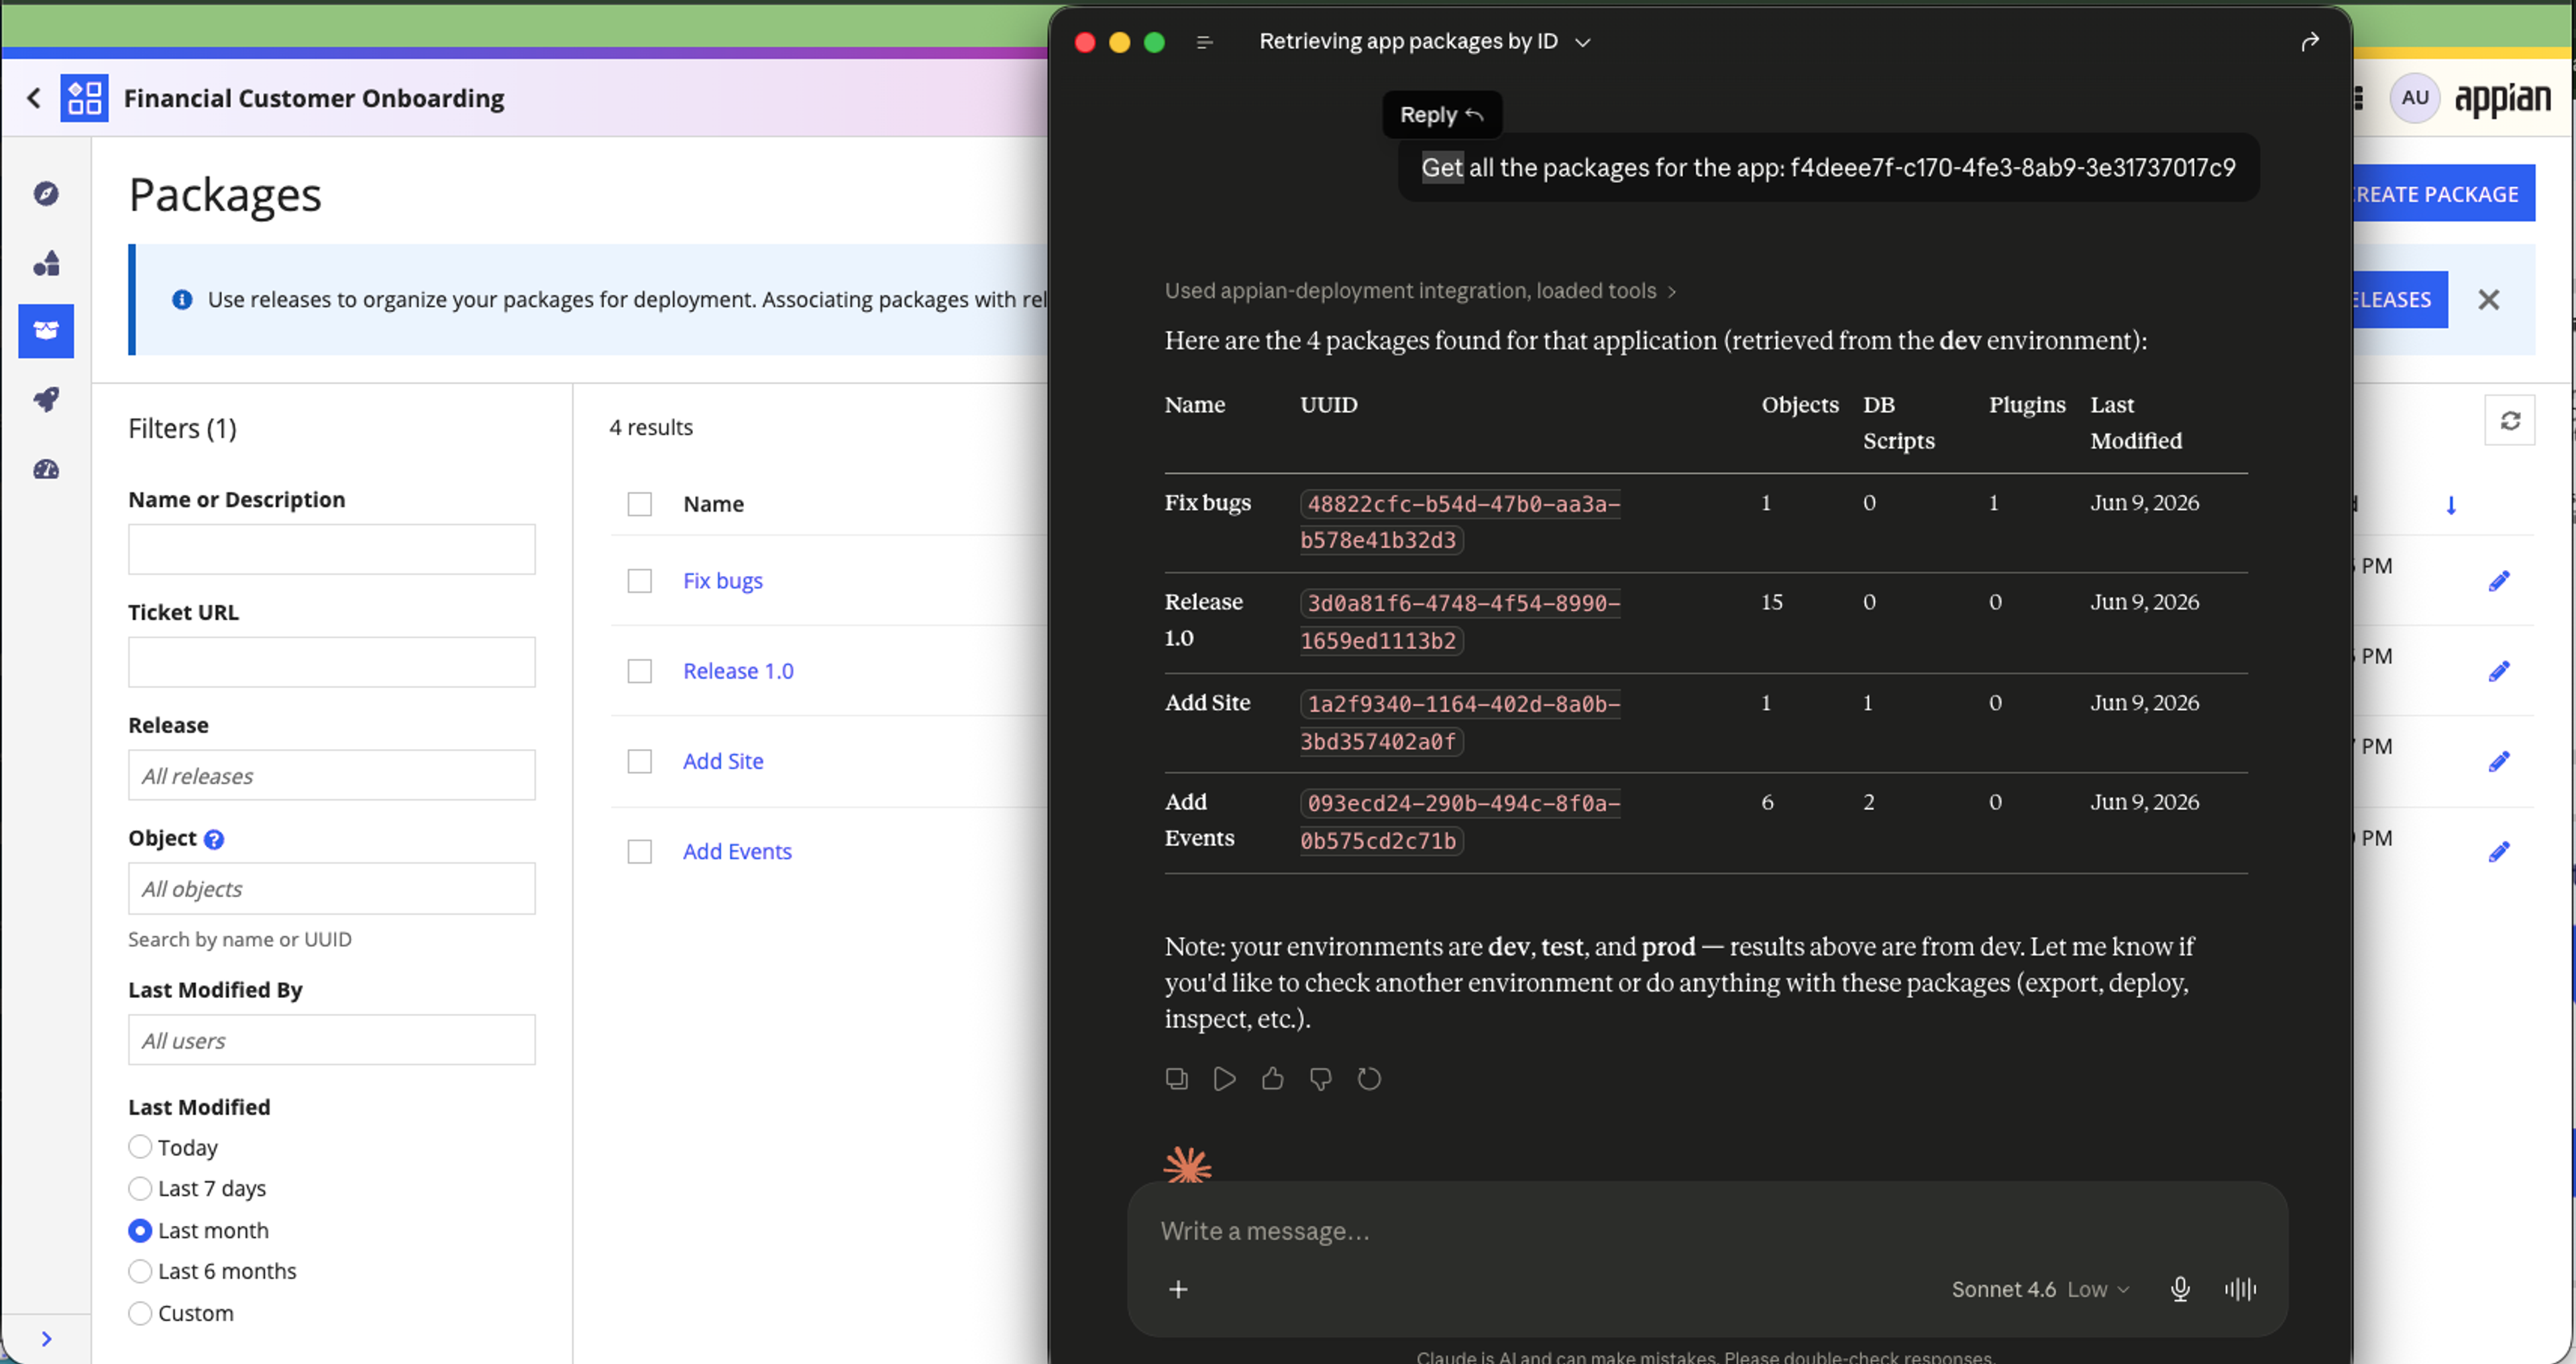Image resolution: width=2576 pixels, height=1364 pixels.
Task: Open the AU user avatar menu
Action: 2415,98
